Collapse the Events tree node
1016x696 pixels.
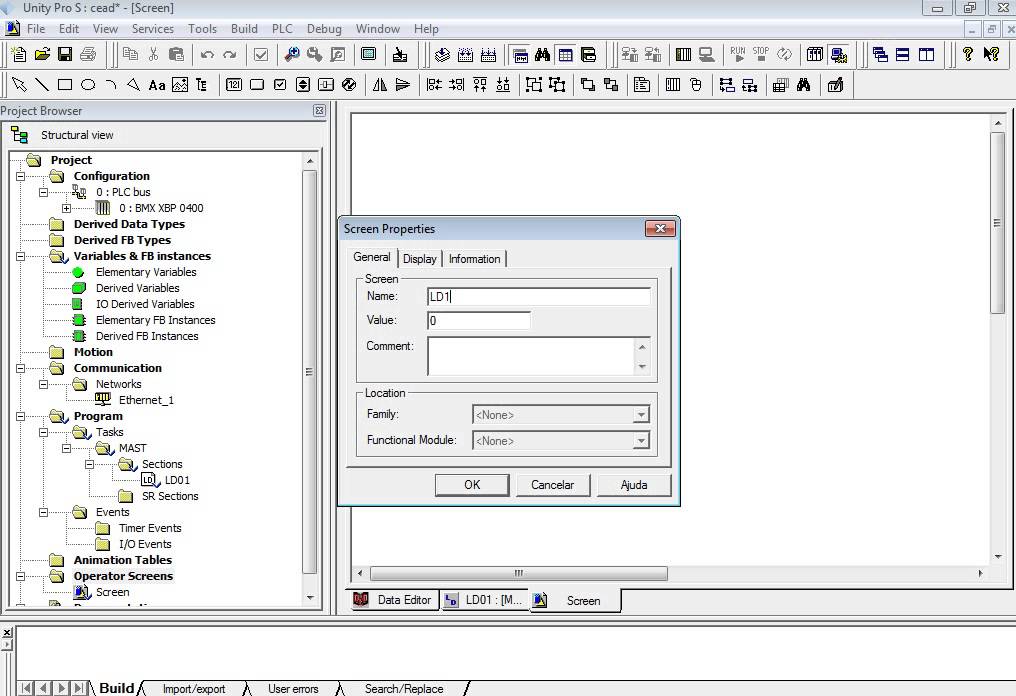click(43, 513)
